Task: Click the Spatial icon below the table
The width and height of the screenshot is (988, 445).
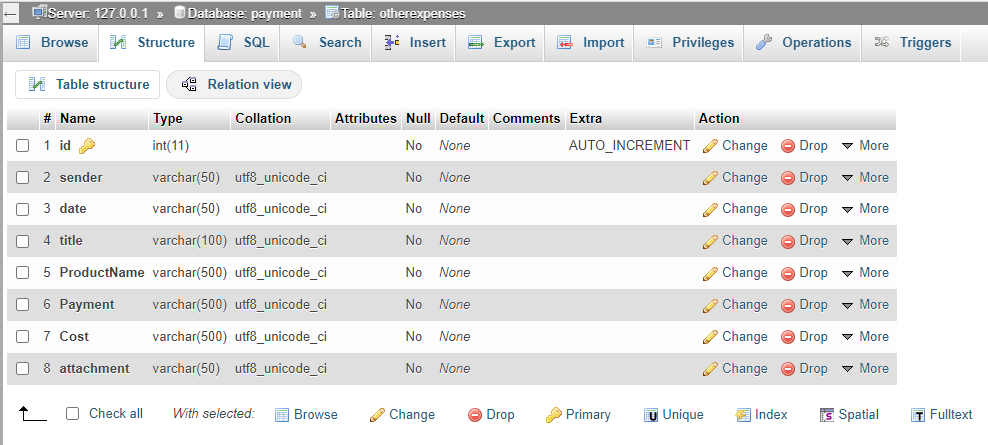Action: coord(827,415)
